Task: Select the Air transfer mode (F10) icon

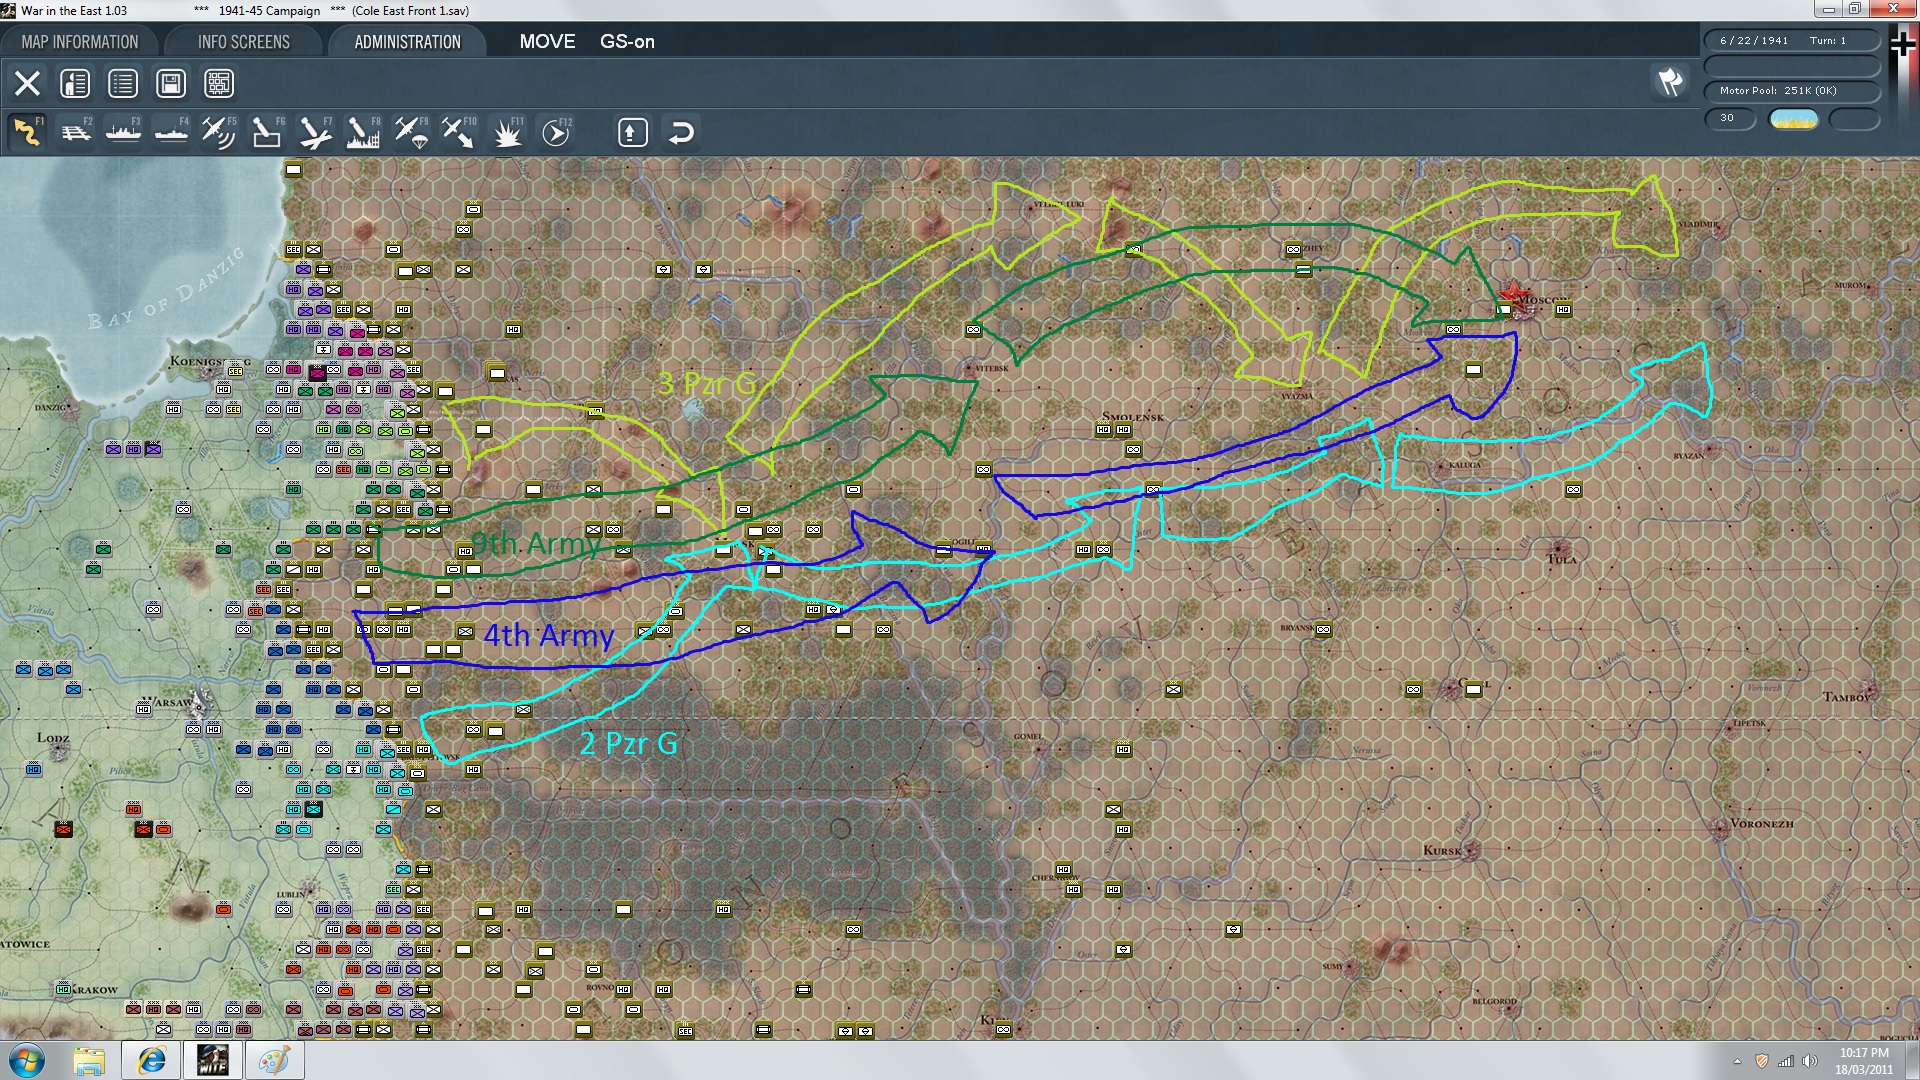Action: (x=459, y=132)
